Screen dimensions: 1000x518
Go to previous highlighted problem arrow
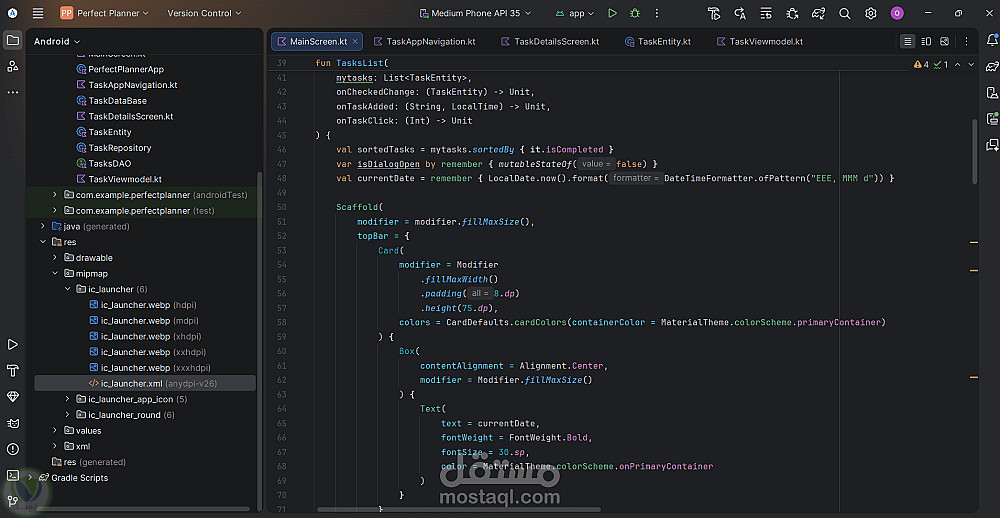point(959,64)
